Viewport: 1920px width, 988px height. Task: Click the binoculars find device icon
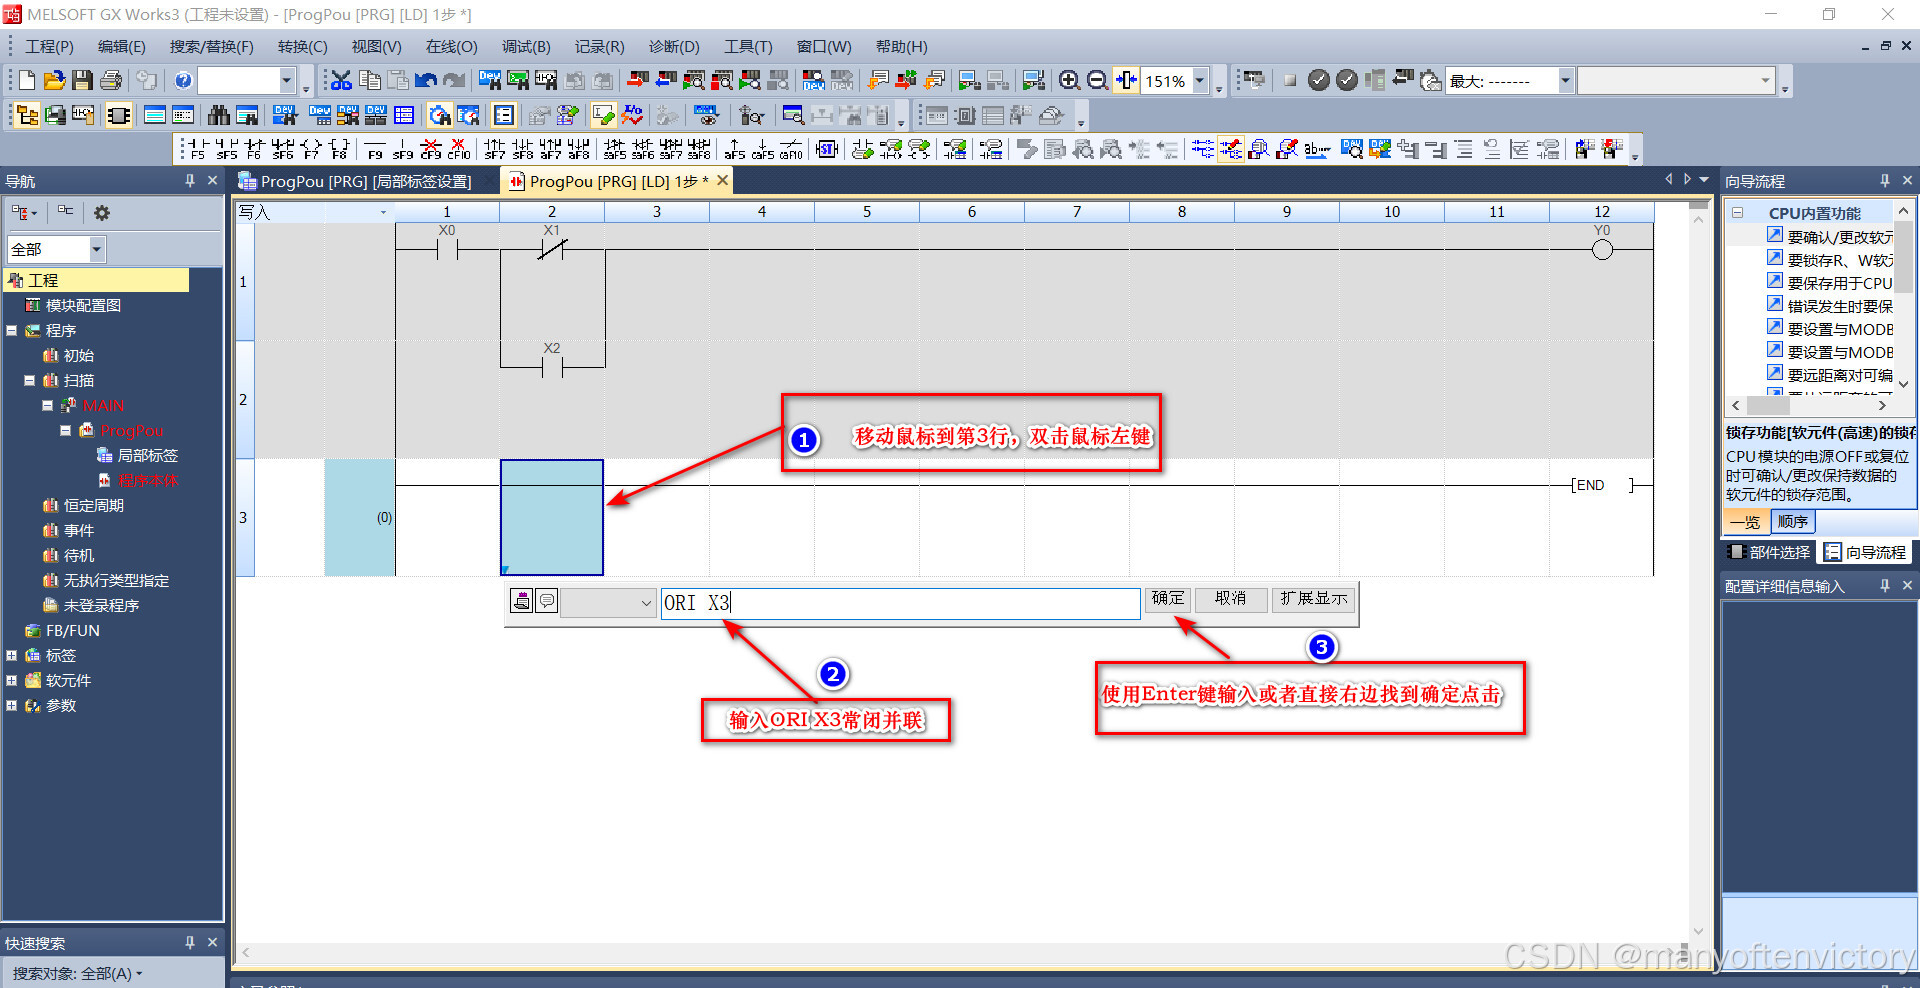[x=218, y=115]
